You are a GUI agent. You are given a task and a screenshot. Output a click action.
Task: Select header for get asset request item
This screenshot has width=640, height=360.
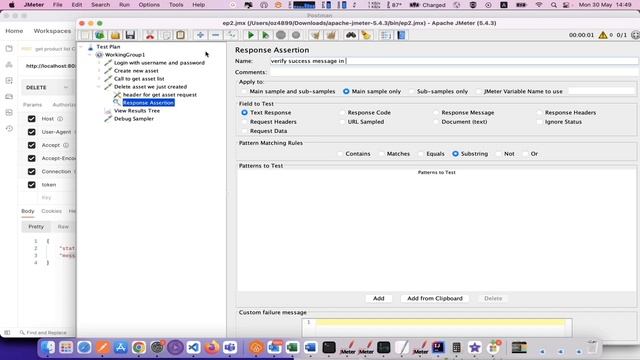[160, 95]
